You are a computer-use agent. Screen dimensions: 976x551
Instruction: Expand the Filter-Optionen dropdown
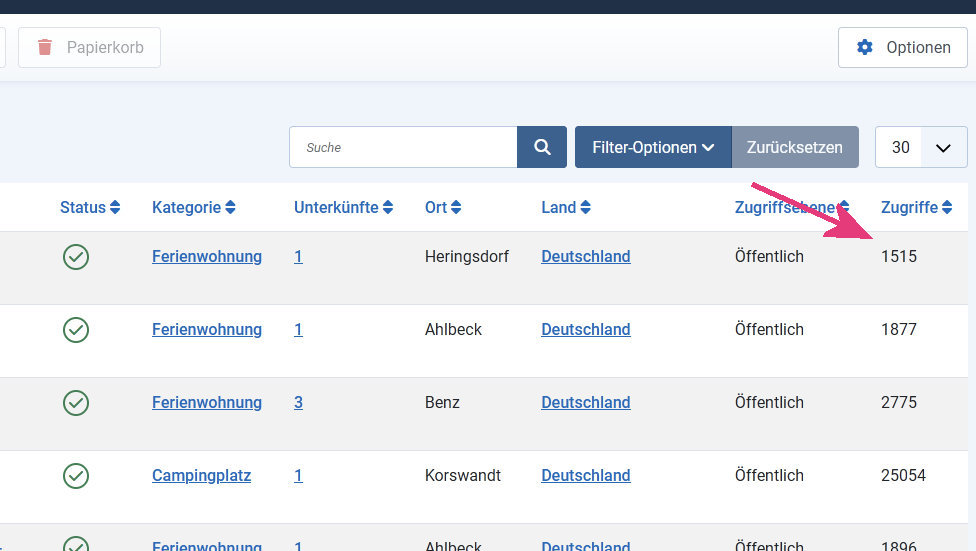point(653,147)
